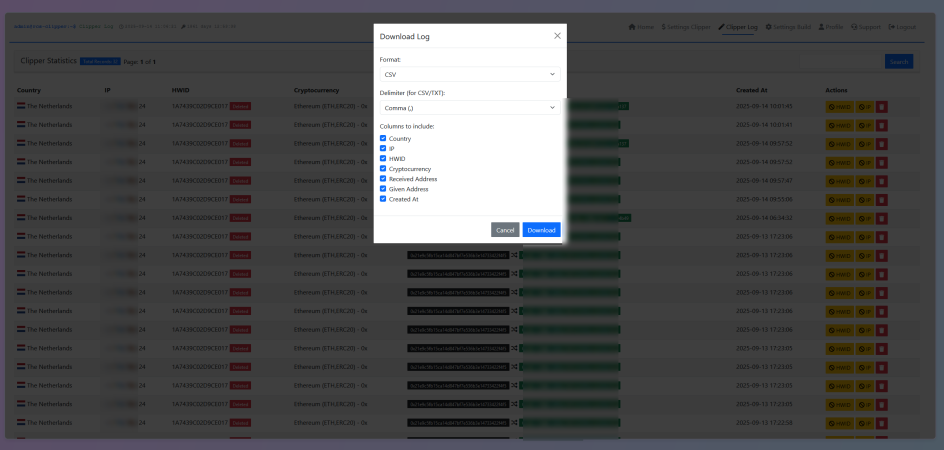The width and height of the screenshot is (944, 450).
Task: Focus the search input next to Search
Action: tap(841, 62)
